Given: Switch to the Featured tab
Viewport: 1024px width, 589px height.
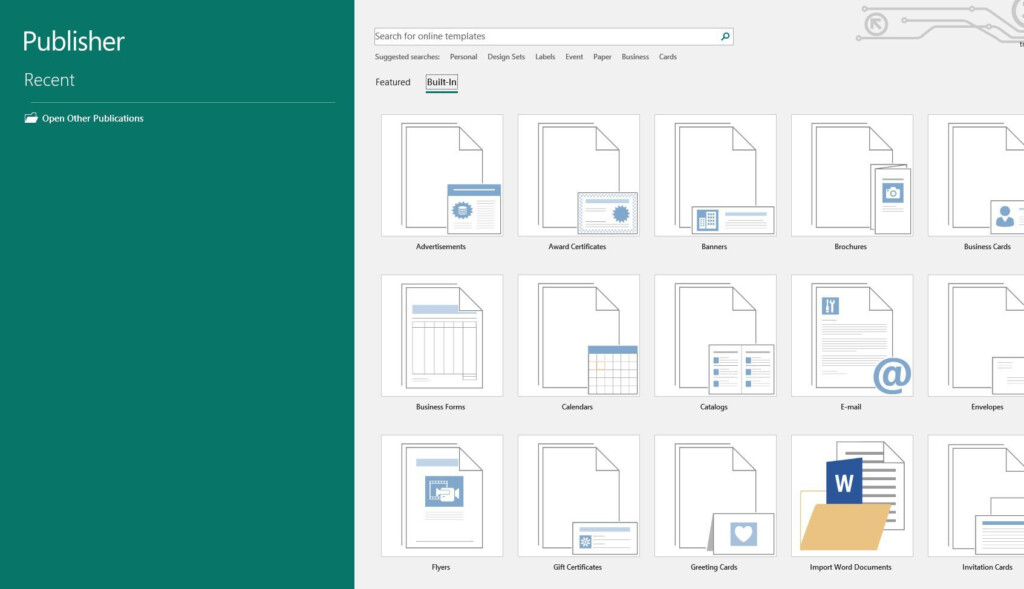Looking at the screenshot, I should (392, 82).
